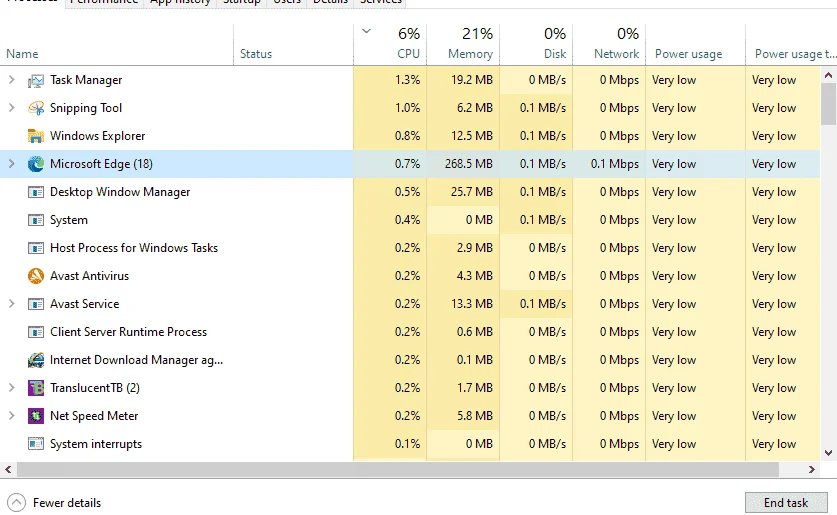Click the System interrupts icon
The width and height of the screenshot is (837, 515).
coord(36,444)
